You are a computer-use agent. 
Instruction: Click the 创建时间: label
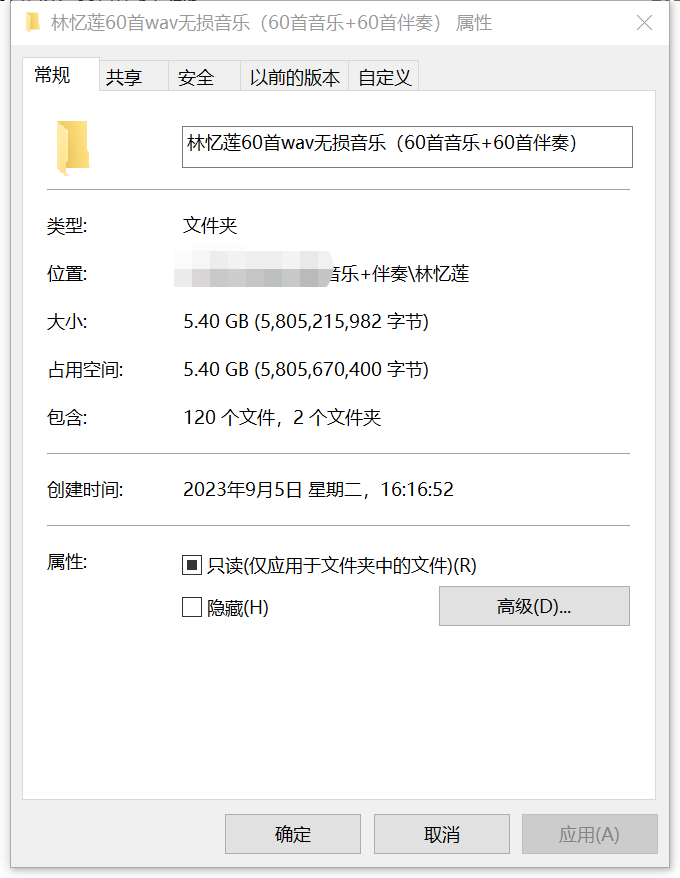point(85,490)
